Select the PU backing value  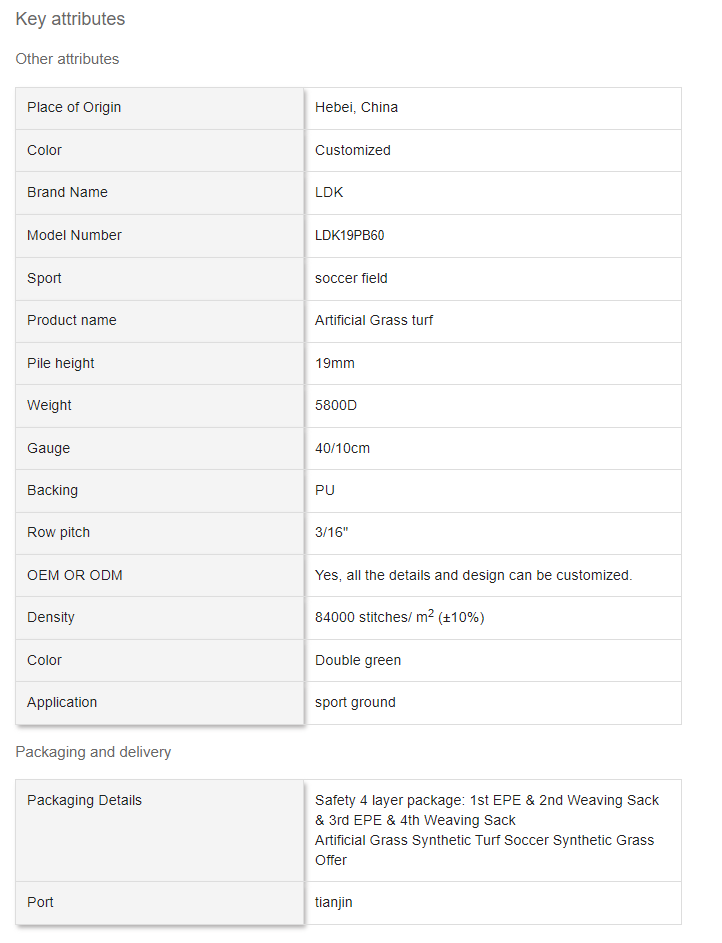tap(325, 490)
